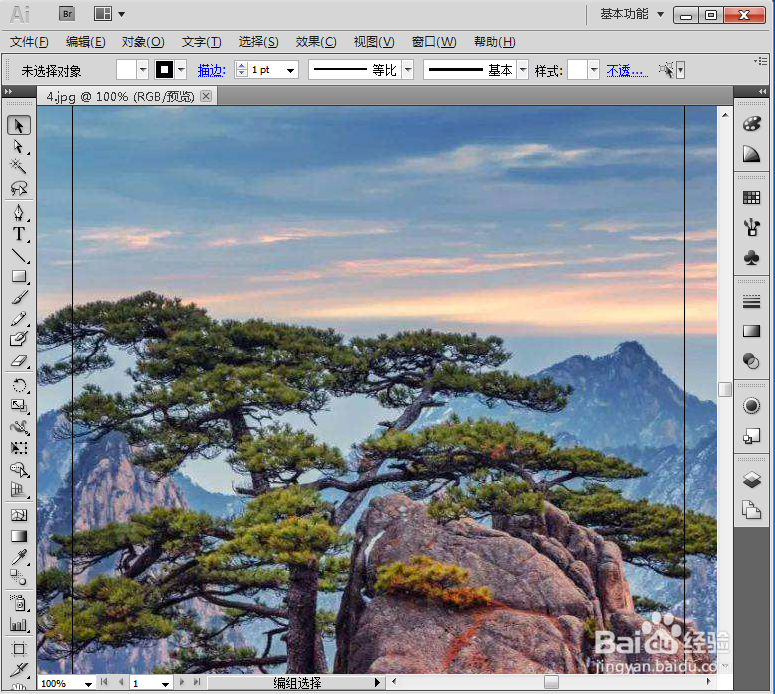This screenshot has height=694, width=775.
Task: Open the 100% zoom level dropdown
Action: pyautogui.click(x=88, y=684)
